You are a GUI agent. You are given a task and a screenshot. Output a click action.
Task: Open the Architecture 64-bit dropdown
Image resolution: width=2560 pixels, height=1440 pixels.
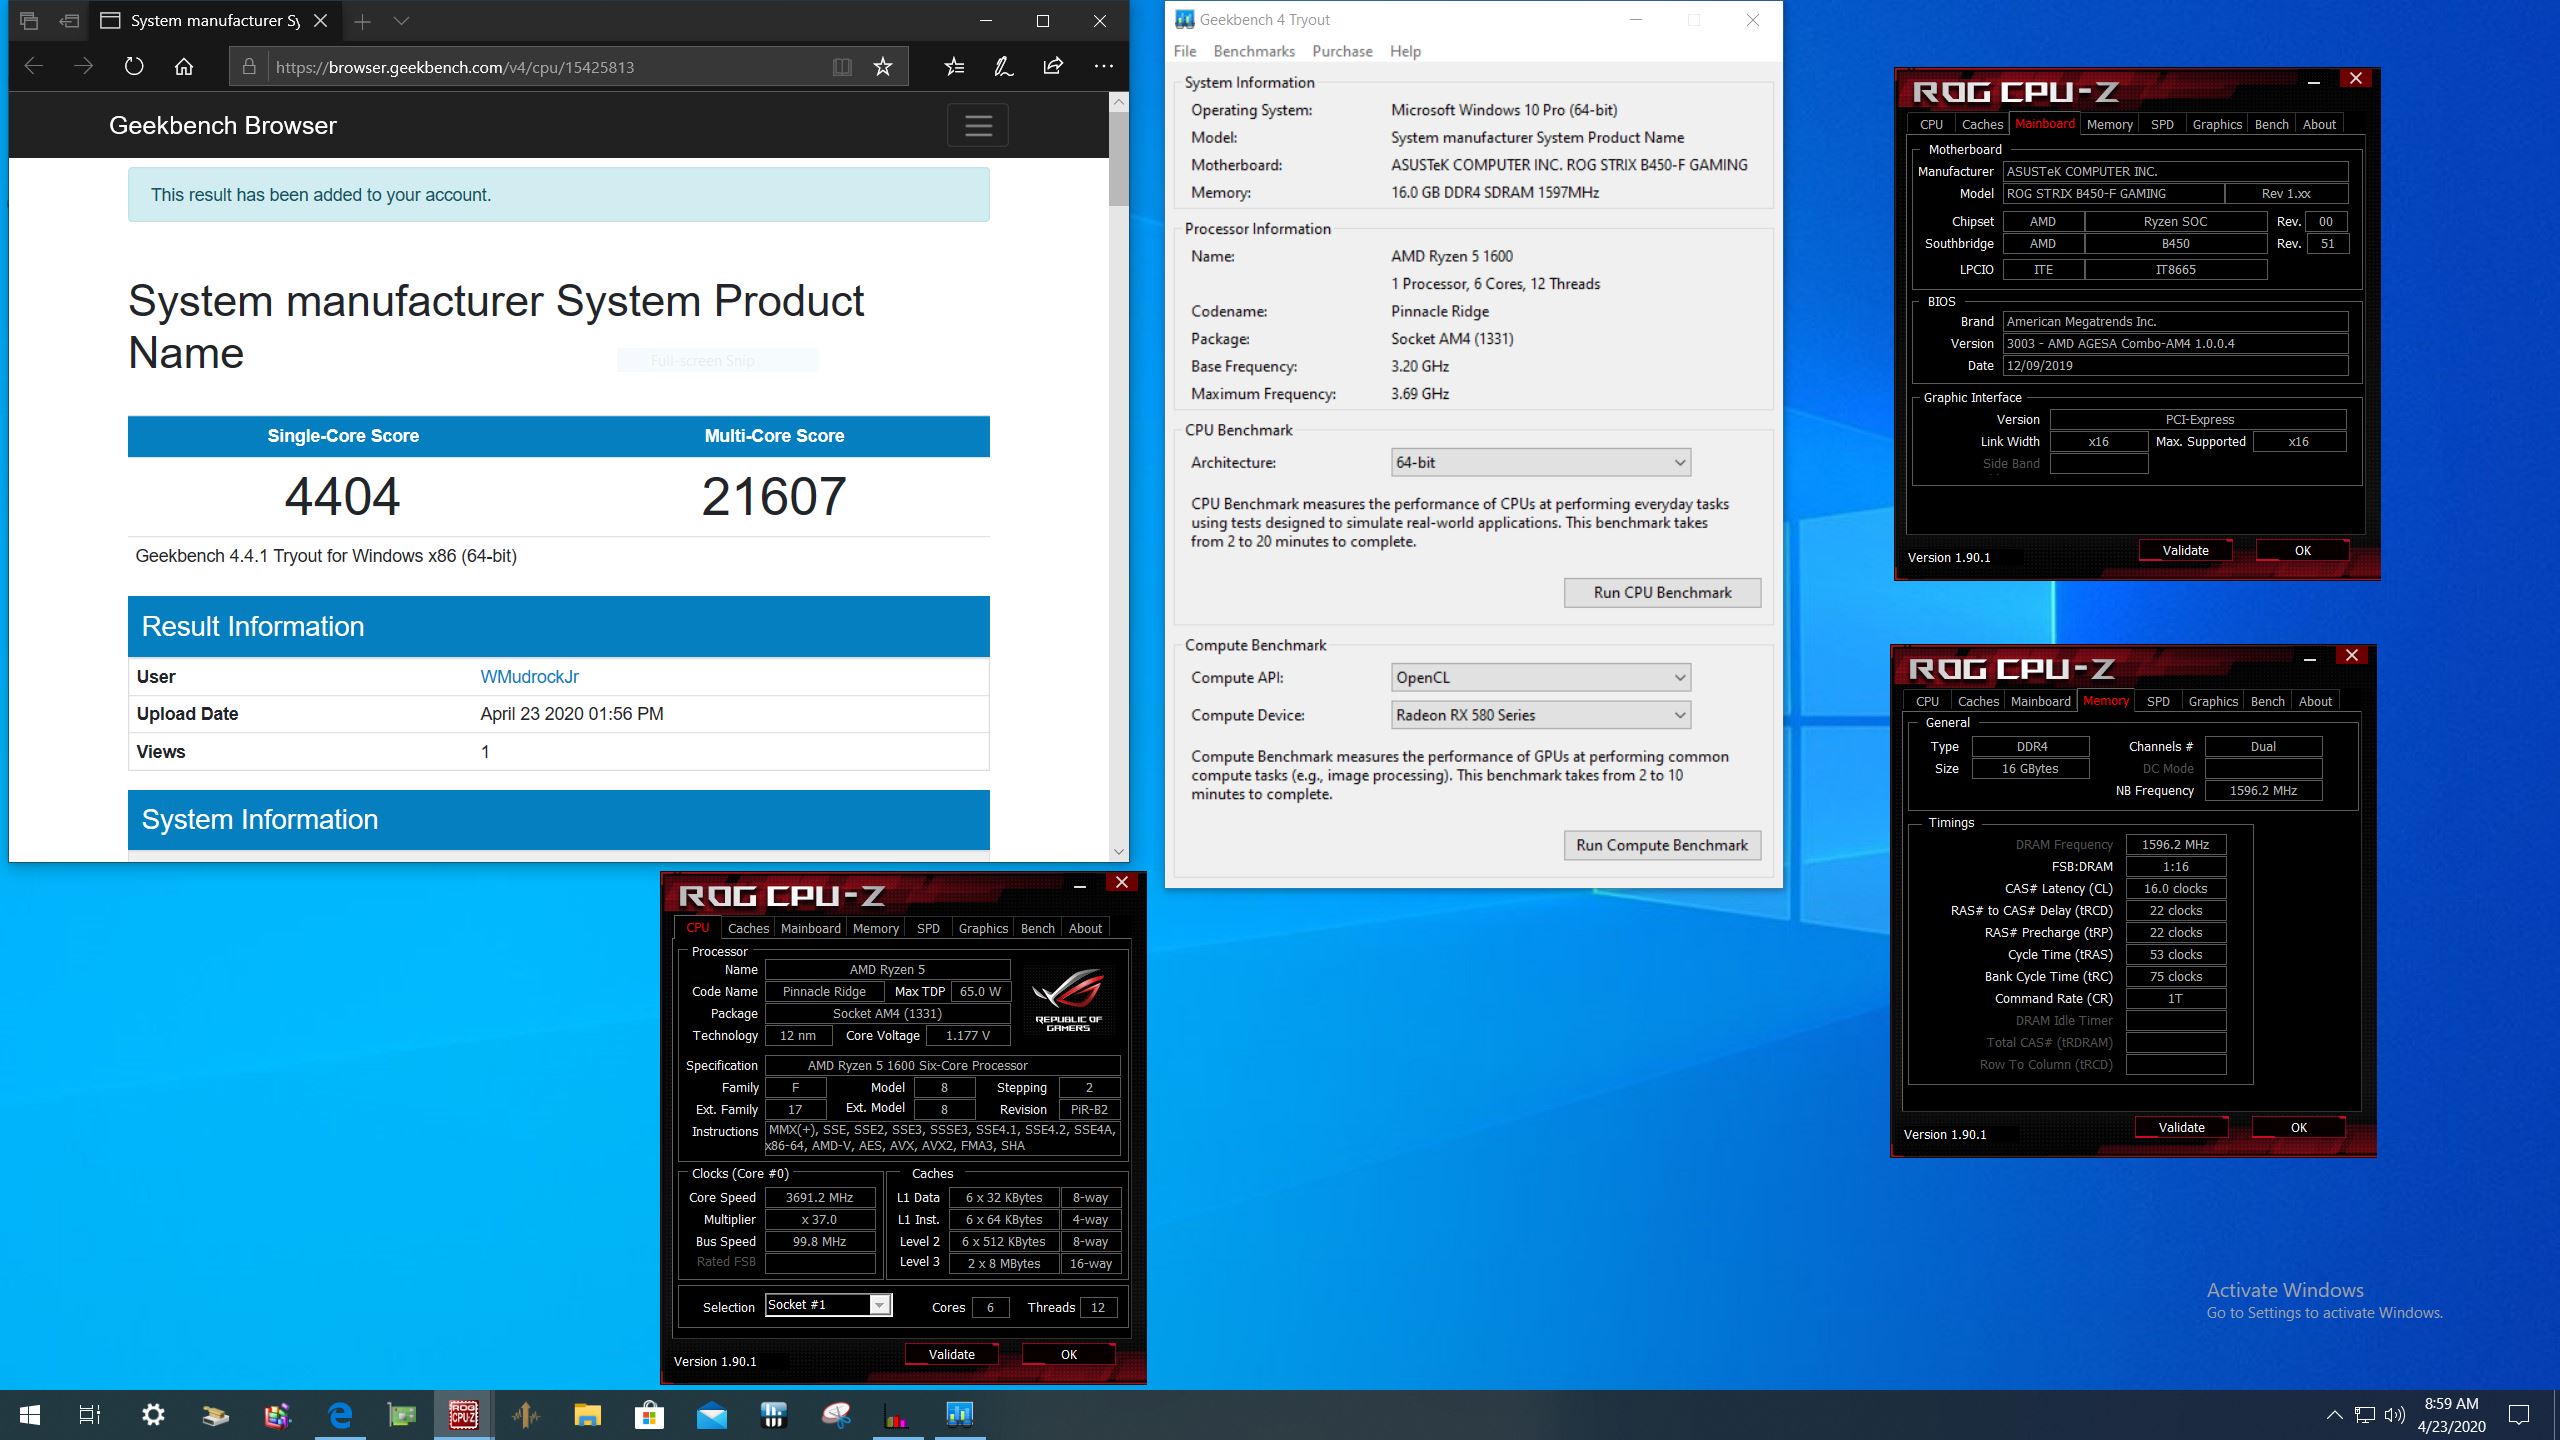click(1541, 462)
